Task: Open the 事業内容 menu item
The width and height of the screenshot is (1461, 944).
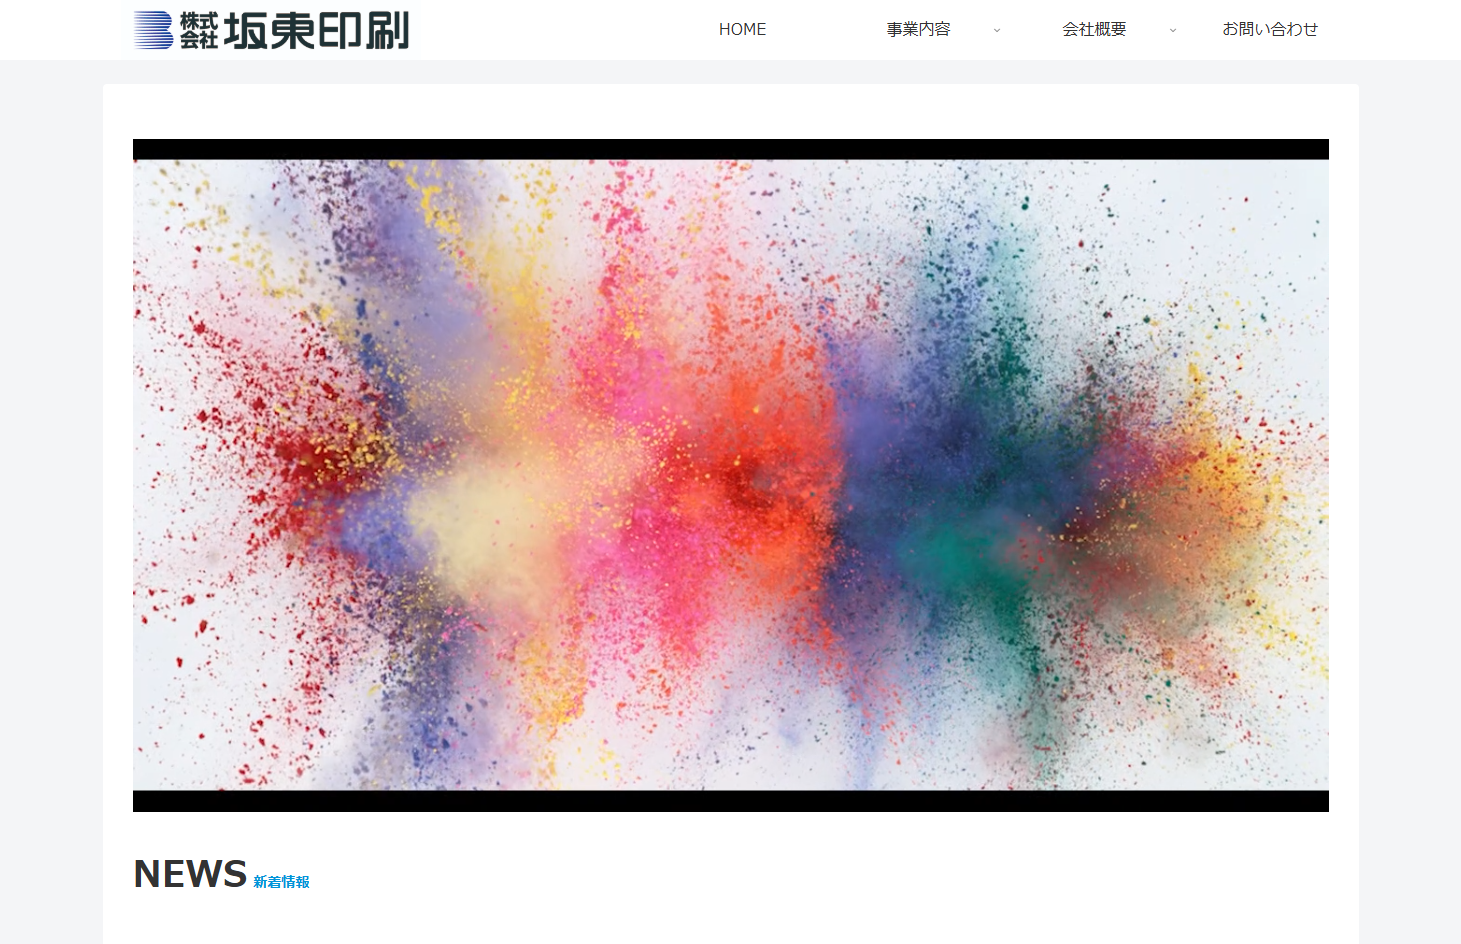Action: tap(918, 30)
